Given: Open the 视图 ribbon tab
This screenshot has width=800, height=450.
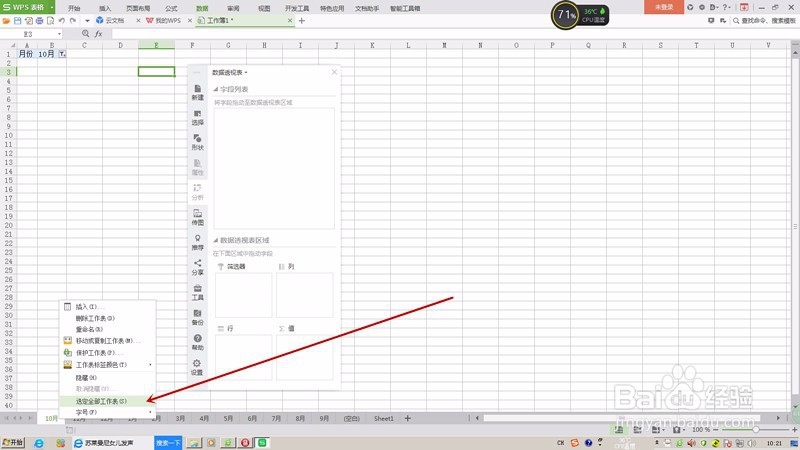Looking at the screenshot, I should pyautogui.click(x=264, y=8).
